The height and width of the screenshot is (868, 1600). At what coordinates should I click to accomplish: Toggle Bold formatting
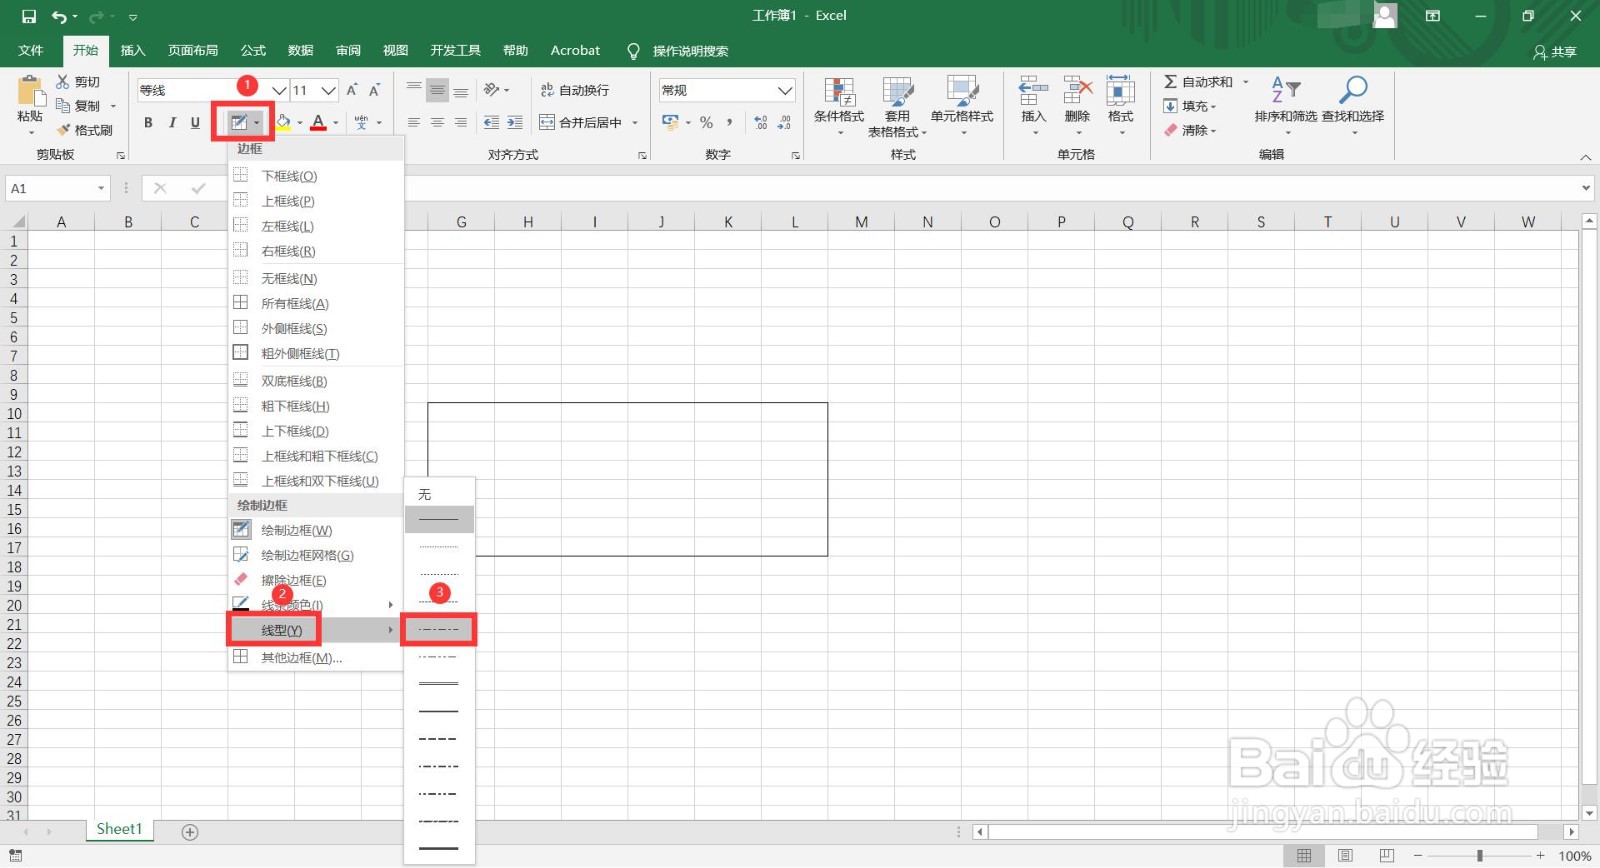pyautogui.click(x=148, y=122)
